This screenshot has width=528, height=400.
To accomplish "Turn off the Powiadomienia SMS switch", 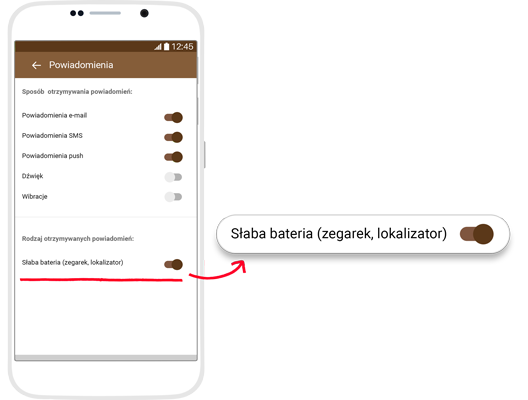I will [x=173, y=137].
